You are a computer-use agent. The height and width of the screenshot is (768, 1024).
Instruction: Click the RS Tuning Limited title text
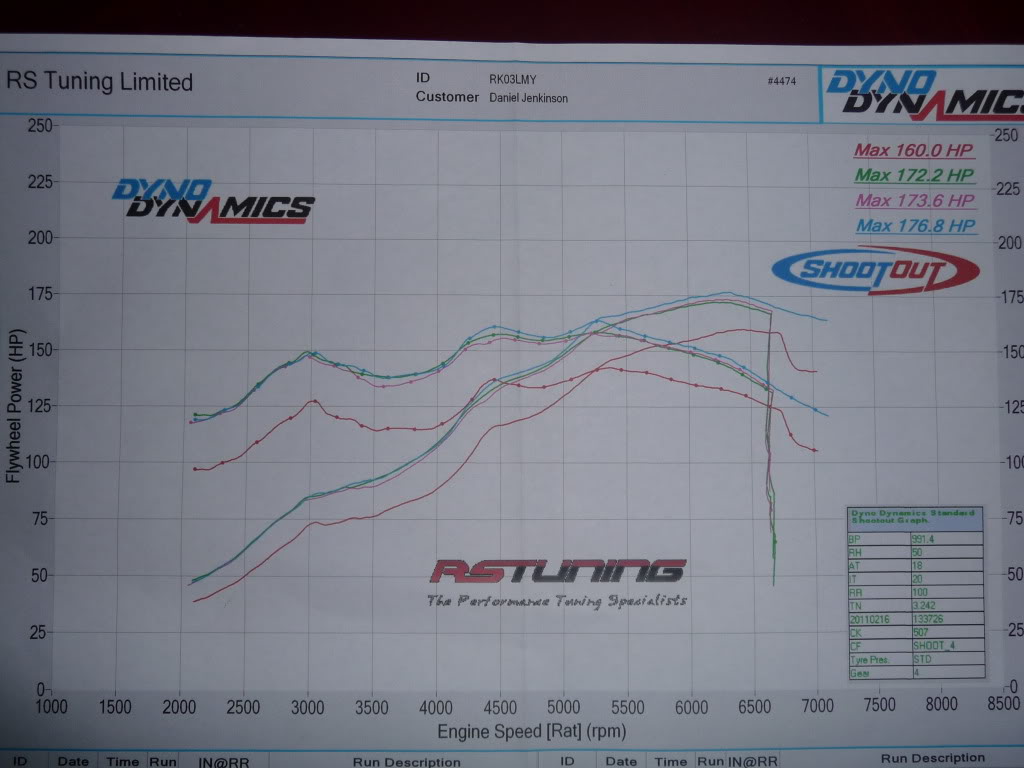click(x=100, y=82)
